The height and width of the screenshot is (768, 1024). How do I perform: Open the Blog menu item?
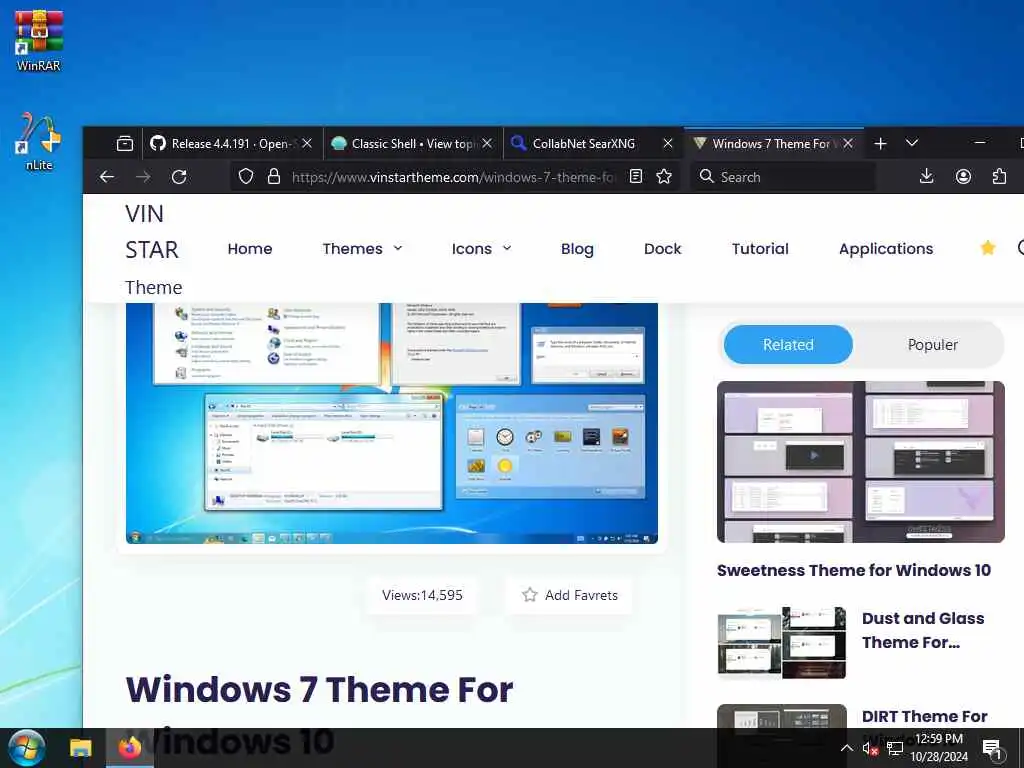click(x=577, y=249)
